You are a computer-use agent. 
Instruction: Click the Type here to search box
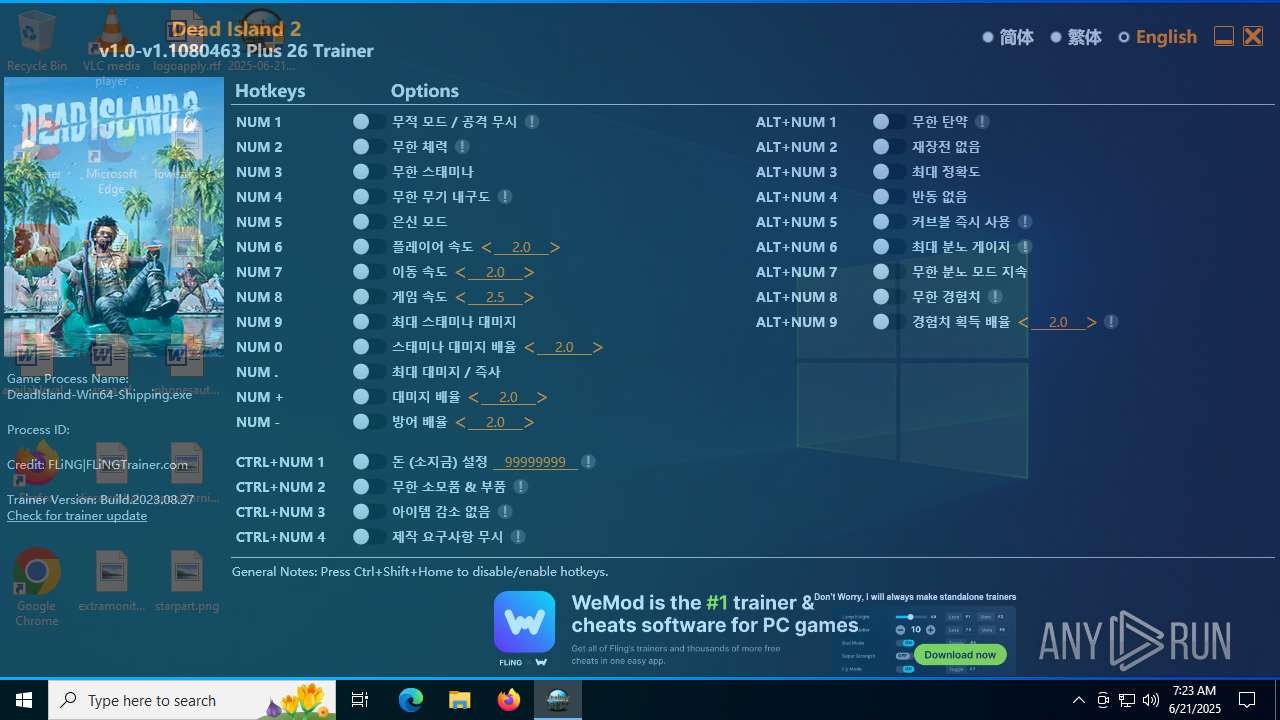tap(192, 700)
